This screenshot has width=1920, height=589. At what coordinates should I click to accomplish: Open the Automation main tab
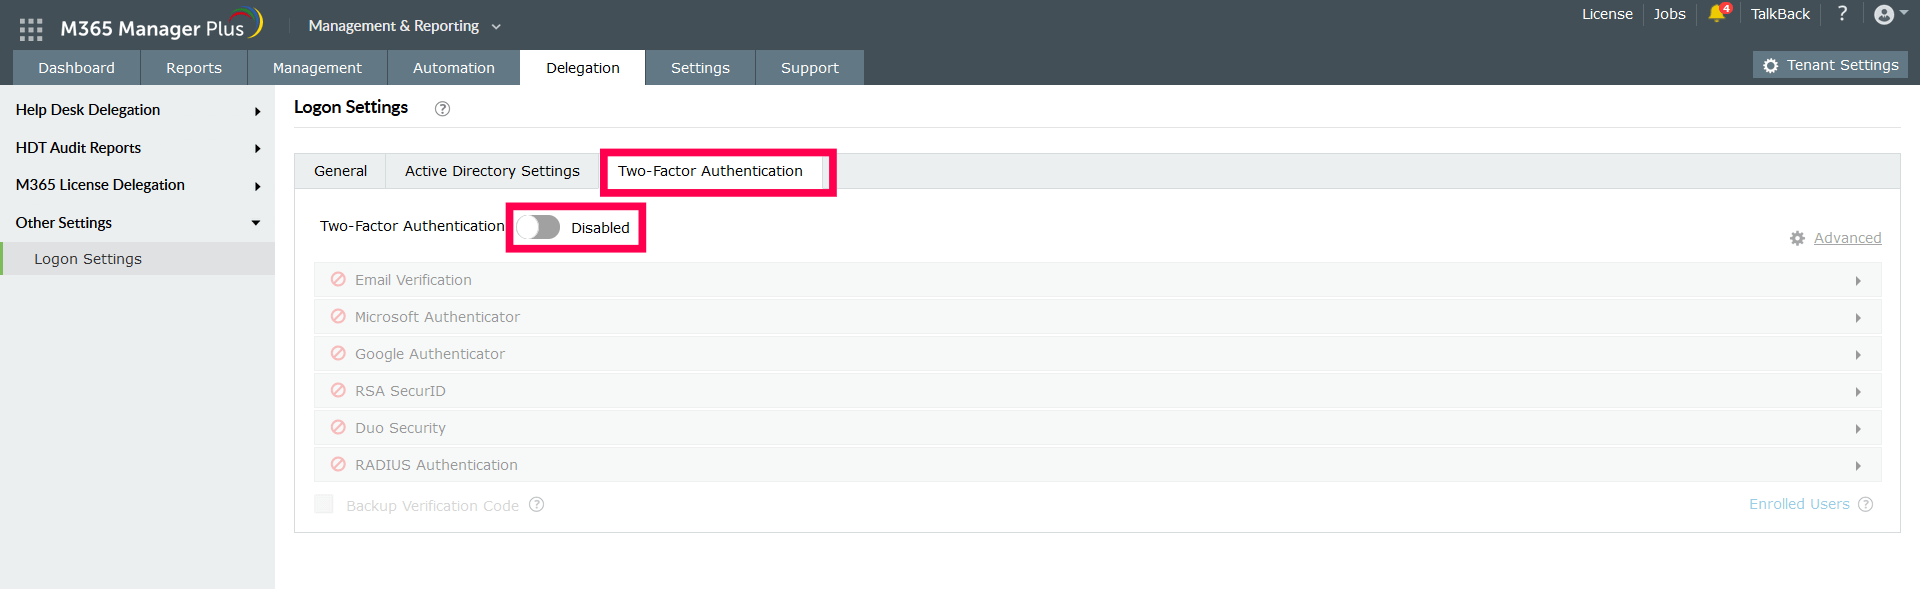click(453, 68)
